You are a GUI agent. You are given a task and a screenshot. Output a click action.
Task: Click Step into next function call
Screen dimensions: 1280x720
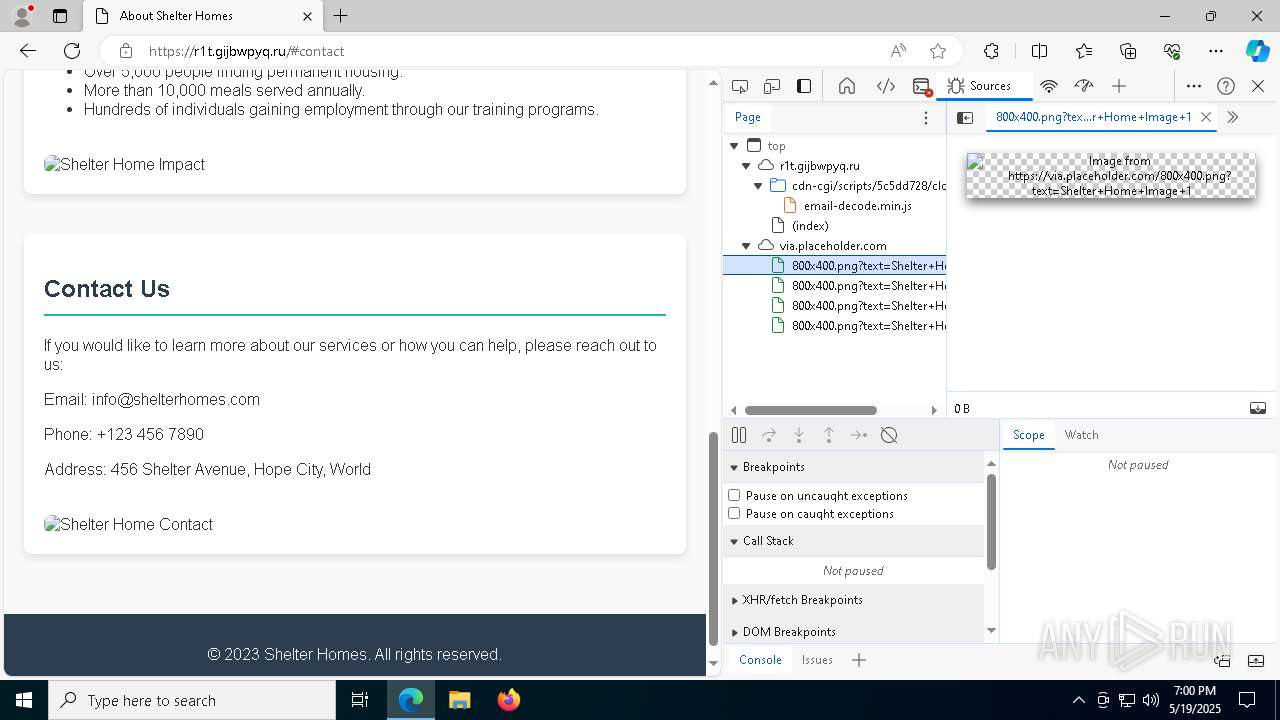tap(799, 435)
